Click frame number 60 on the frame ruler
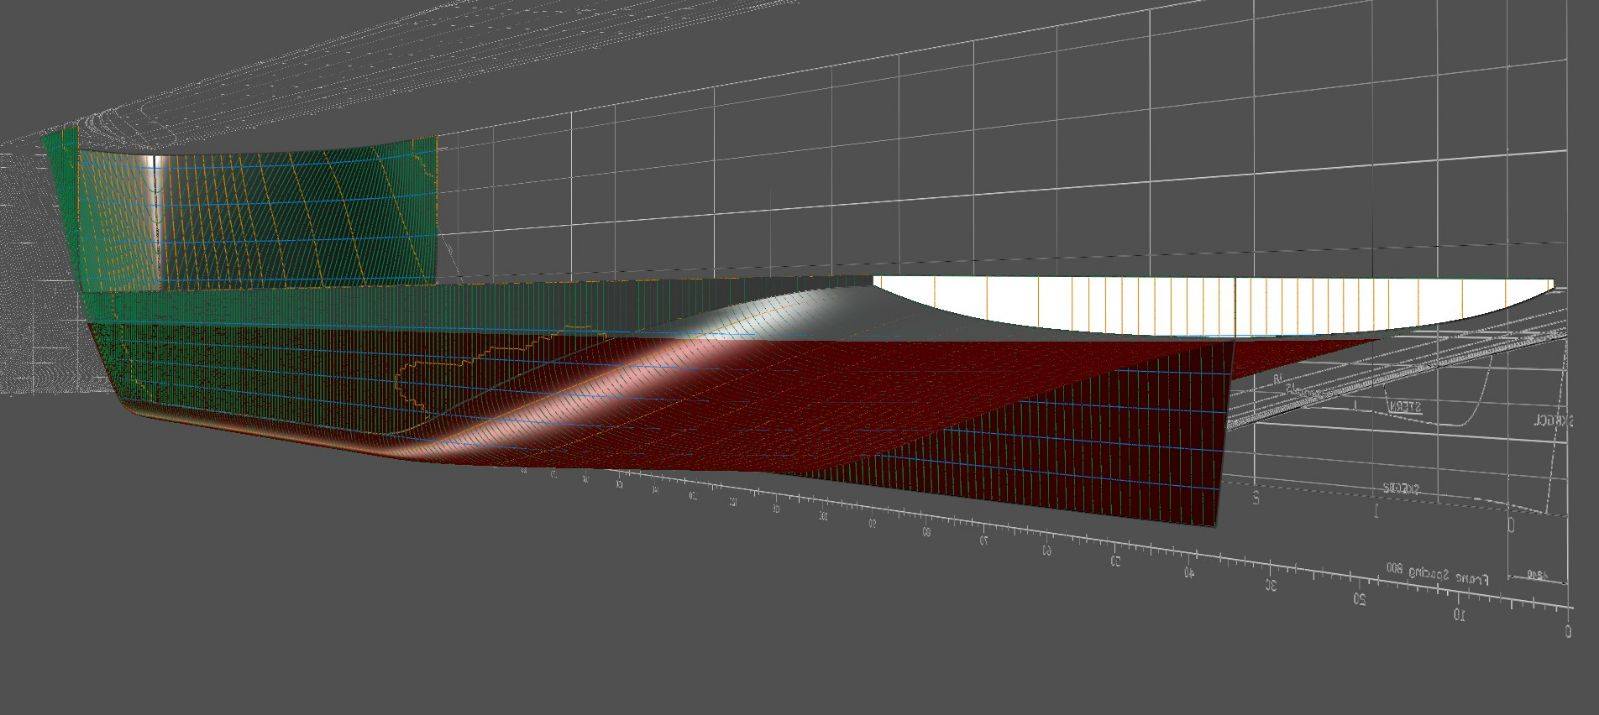This screenshot has height=715, width=1599. [x=1046, y=550]
